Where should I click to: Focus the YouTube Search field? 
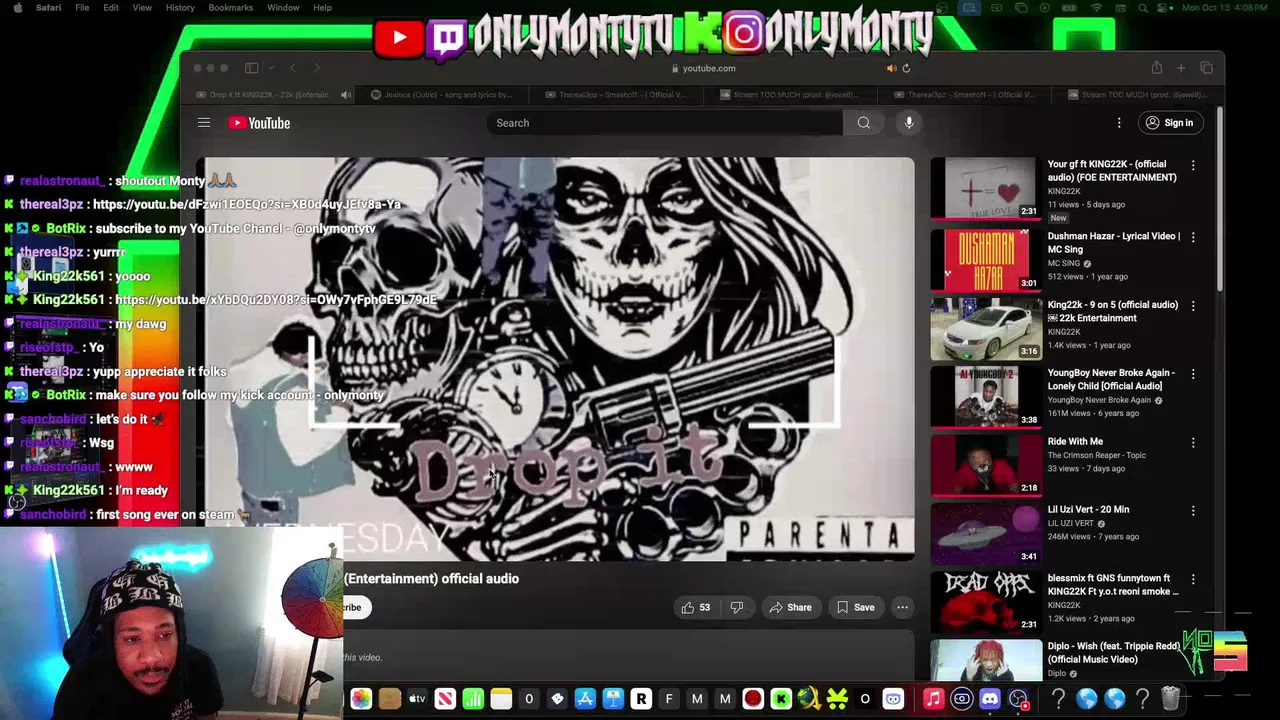click(x=665, y=123)
